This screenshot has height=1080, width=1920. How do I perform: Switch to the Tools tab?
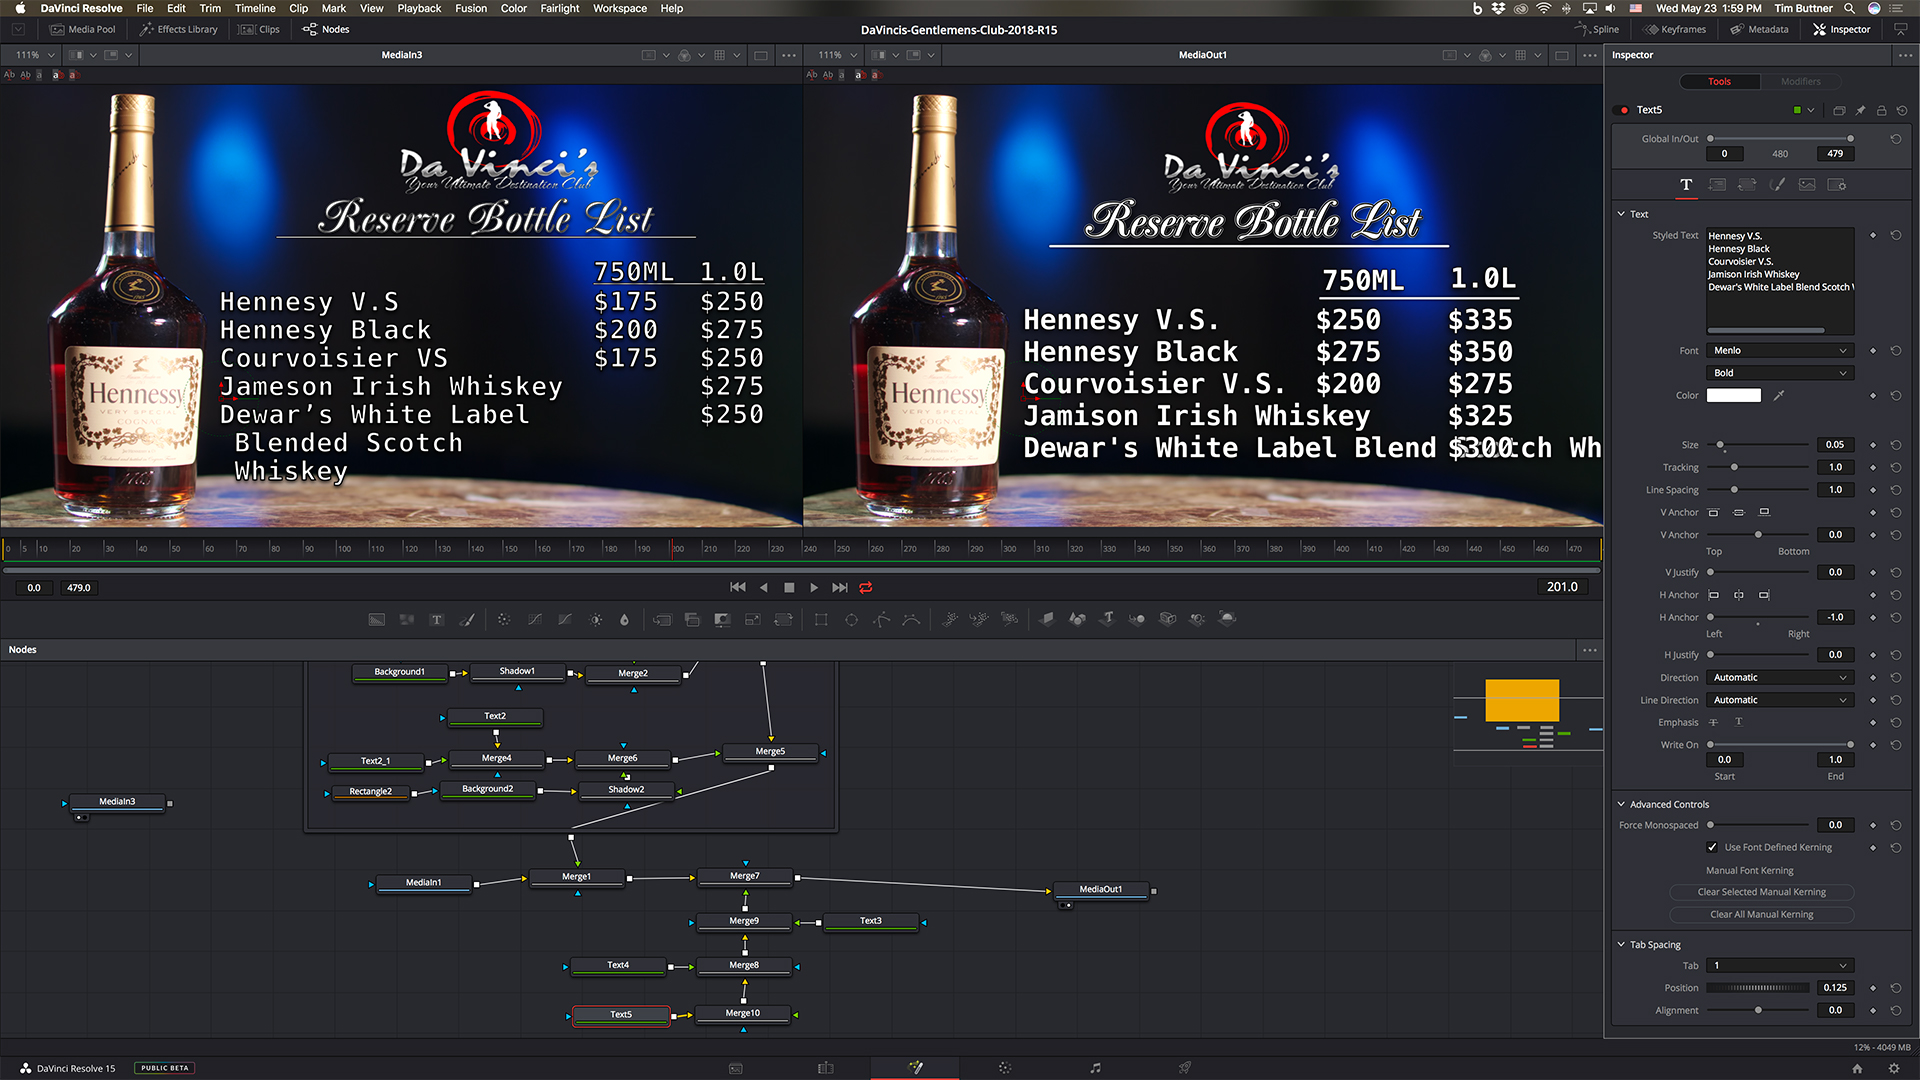pos(1719,82)
